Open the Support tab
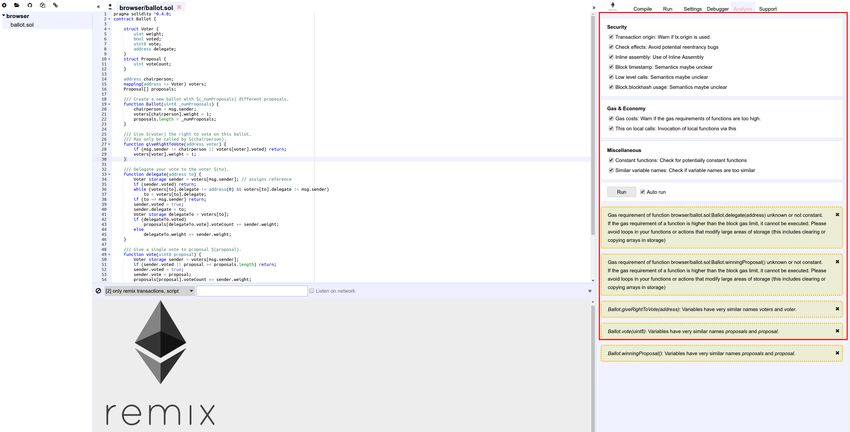850x432 pixels. coord(768,9)
